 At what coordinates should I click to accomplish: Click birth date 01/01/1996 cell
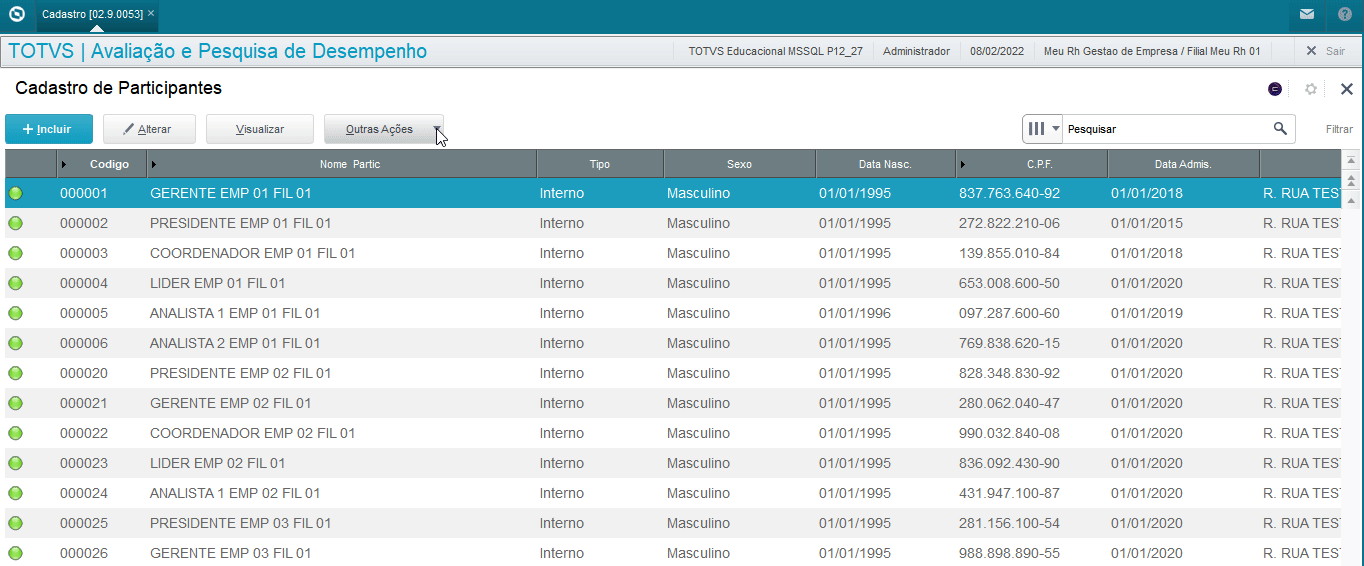coord(855,313)
